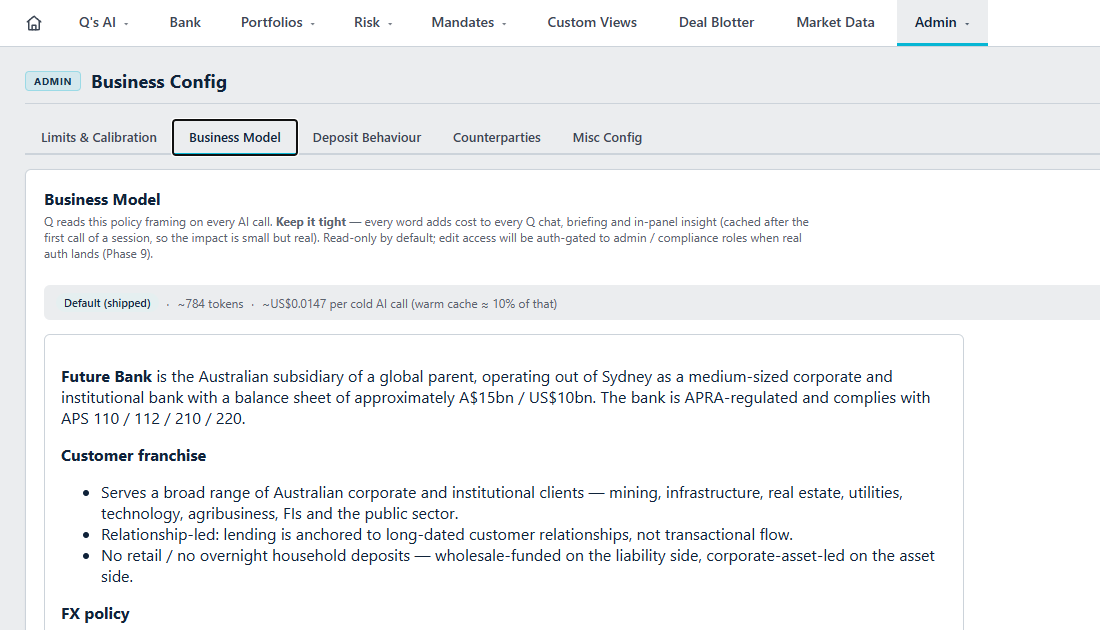Click the ADMIN badge
Image resolution: width=1100 pixels, height=630 pixels.
[x=53, y=81]
